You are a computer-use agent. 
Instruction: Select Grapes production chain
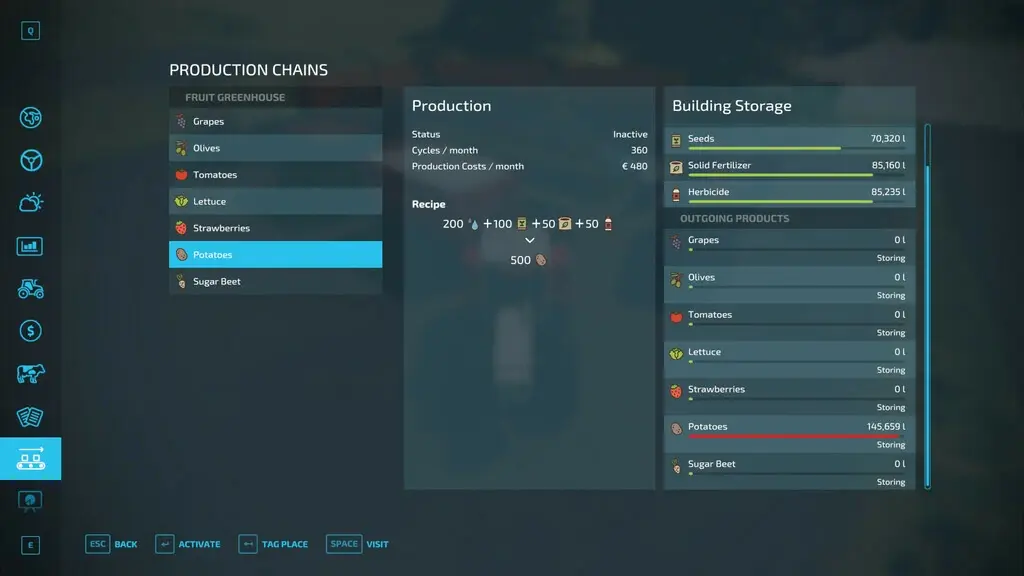click(276, 121)
